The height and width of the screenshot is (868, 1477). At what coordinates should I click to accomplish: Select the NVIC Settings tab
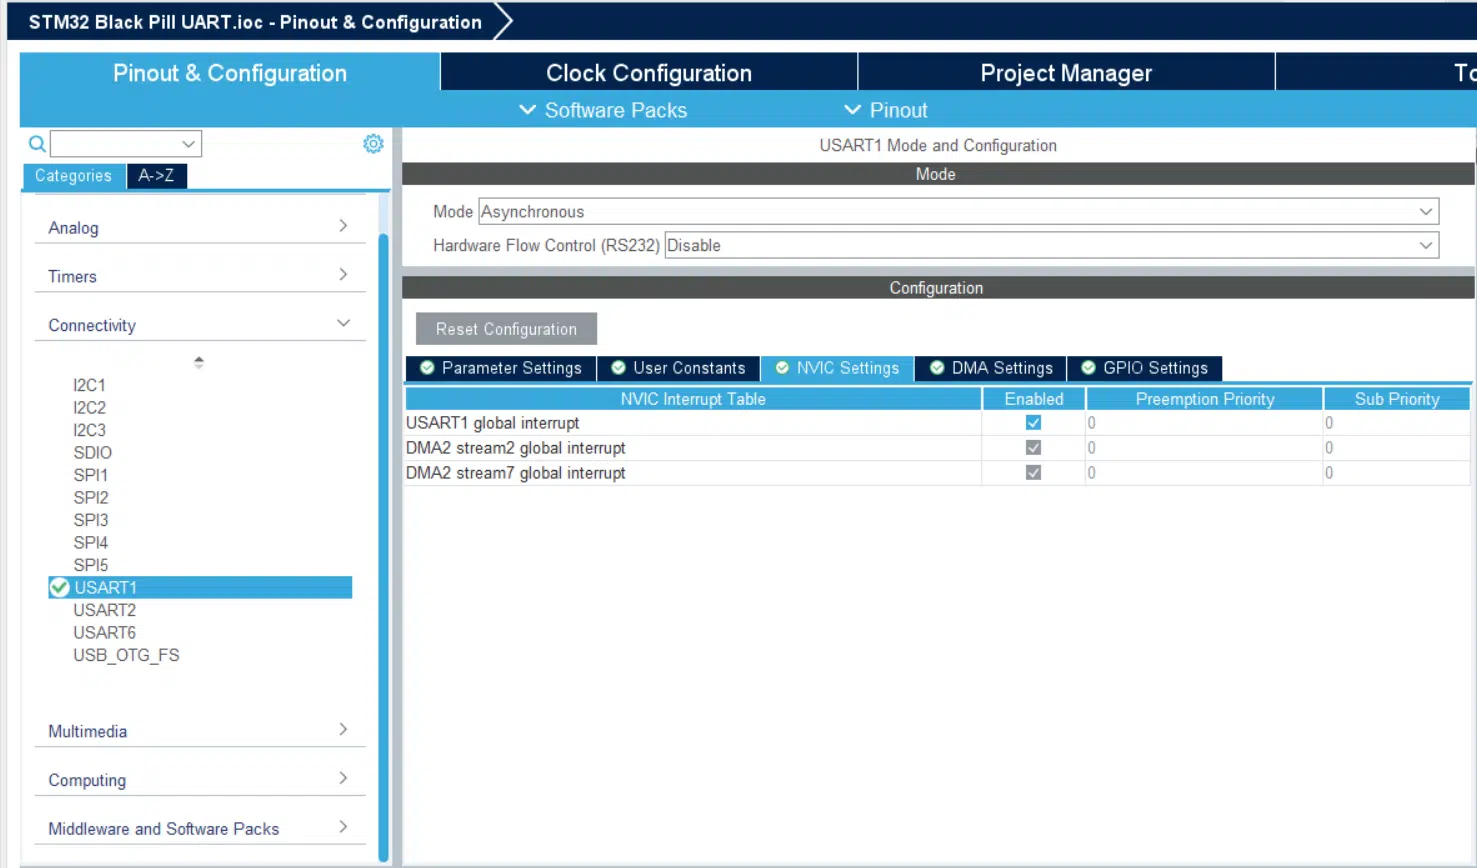(x=837, y=368)
